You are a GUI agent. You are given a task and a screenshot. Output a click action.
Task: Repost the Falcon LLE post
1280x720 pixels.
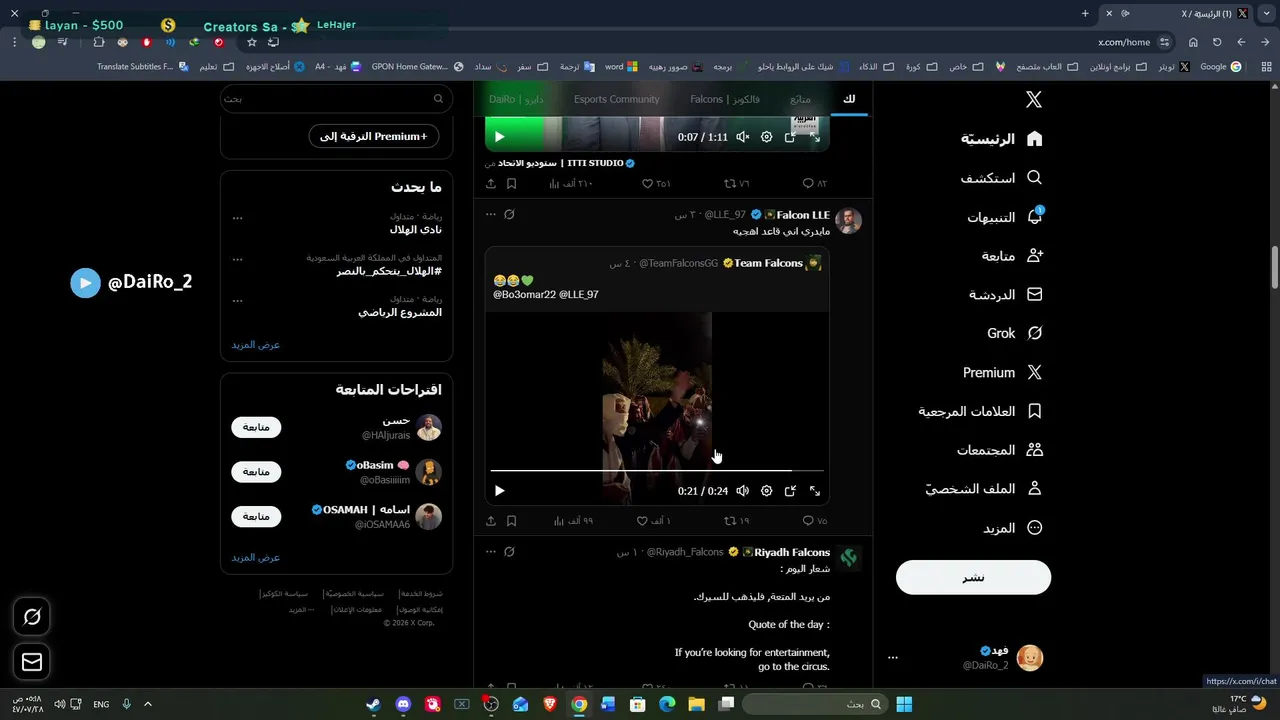click(x=736, y=521)
